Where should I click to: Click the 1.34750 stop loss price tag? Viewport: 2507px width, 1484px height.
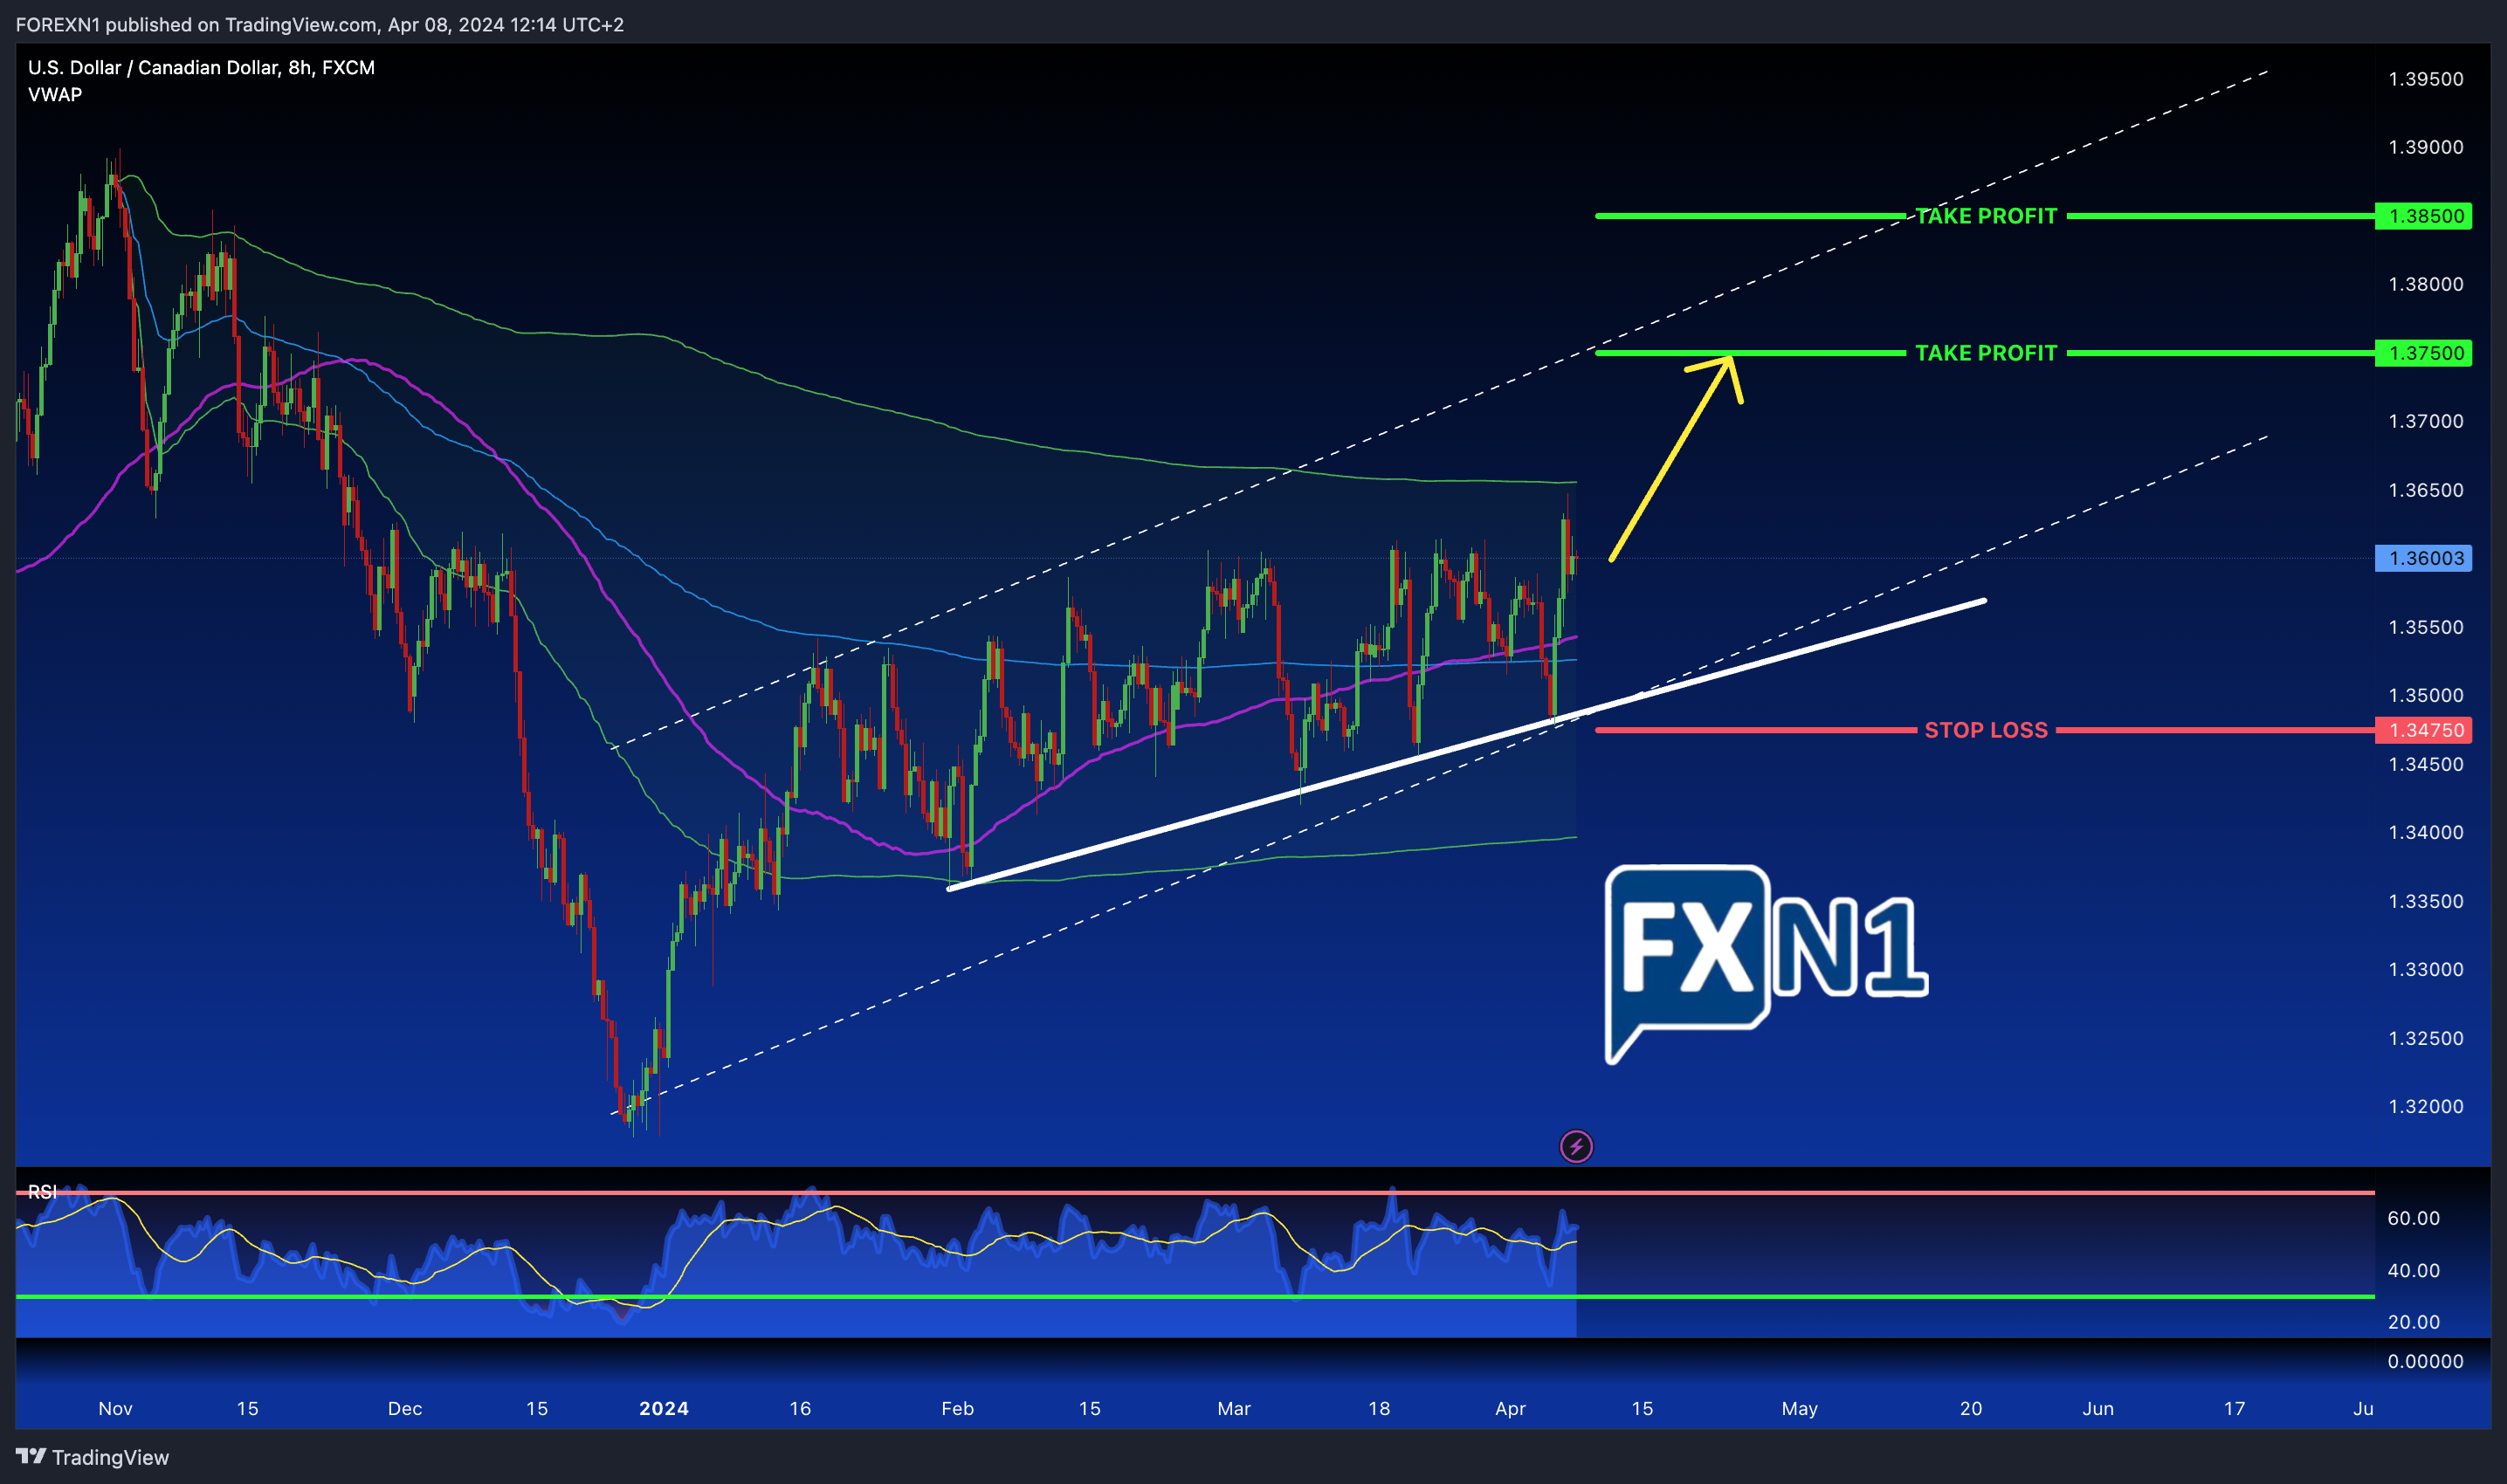coord(2423,730)
